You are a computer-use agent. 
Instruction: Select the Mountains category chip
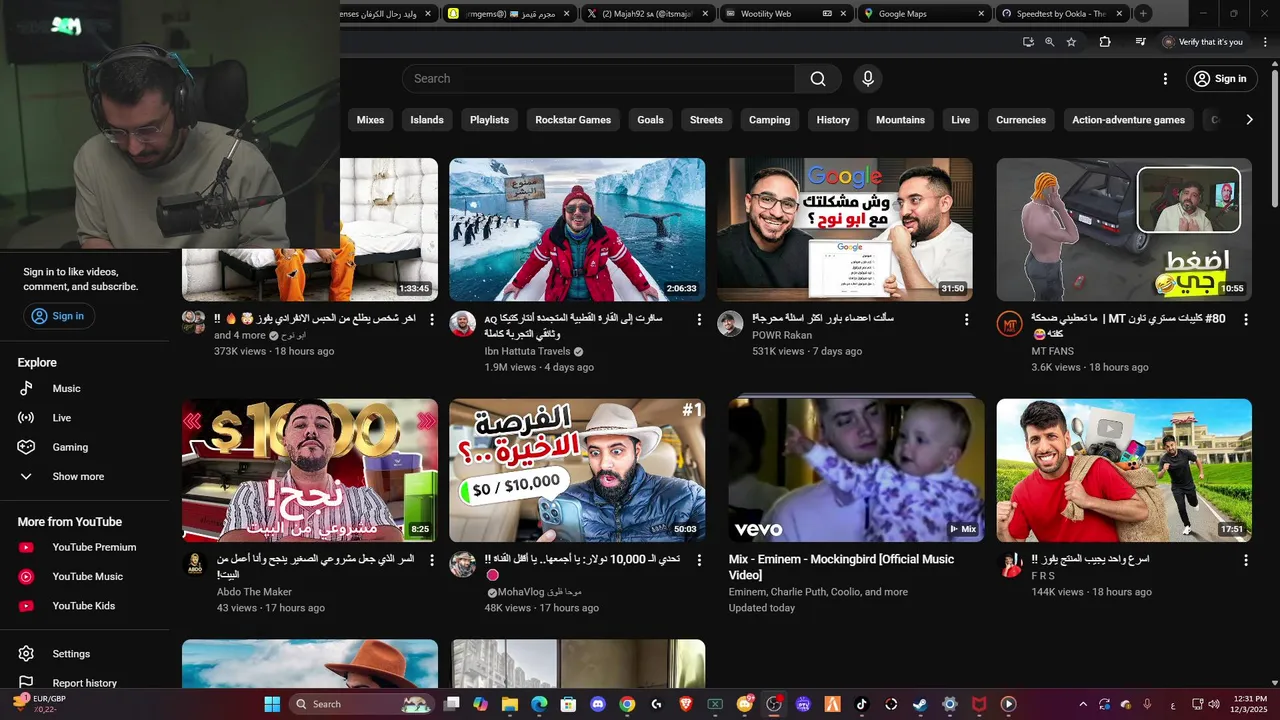(900, 120)
